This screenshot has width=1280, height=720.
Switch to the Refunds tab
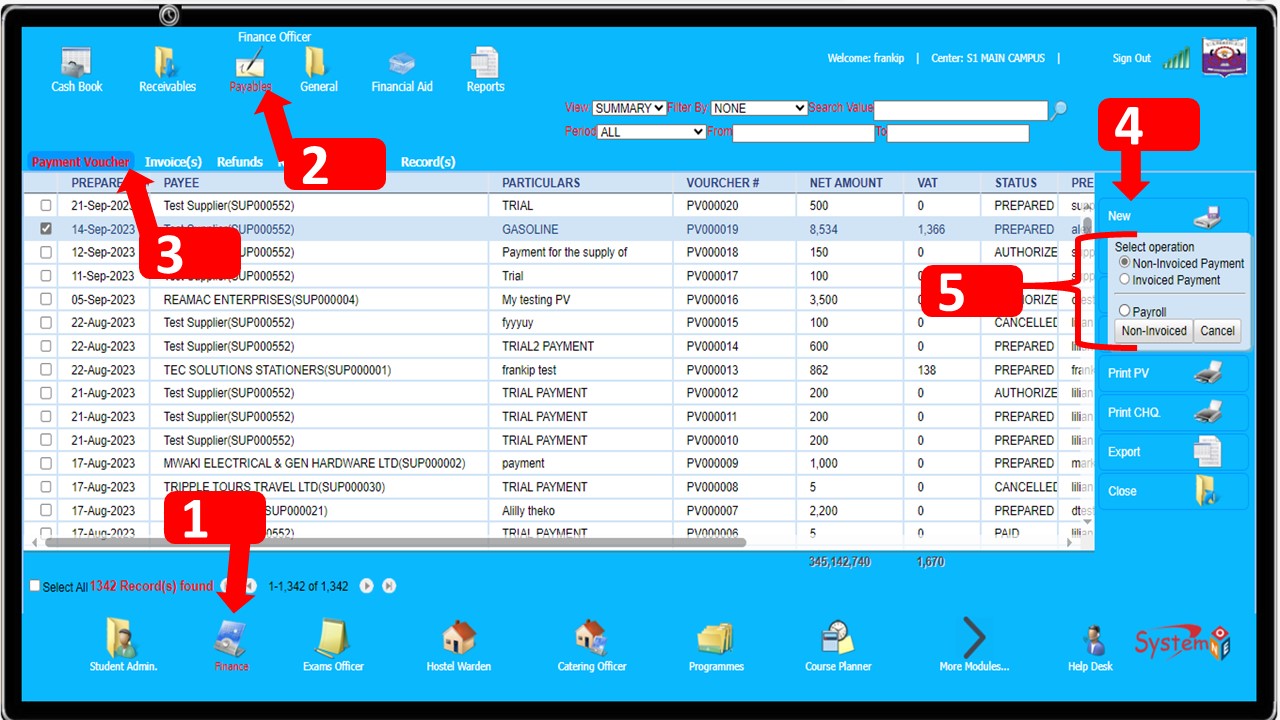tap(240, 162)
